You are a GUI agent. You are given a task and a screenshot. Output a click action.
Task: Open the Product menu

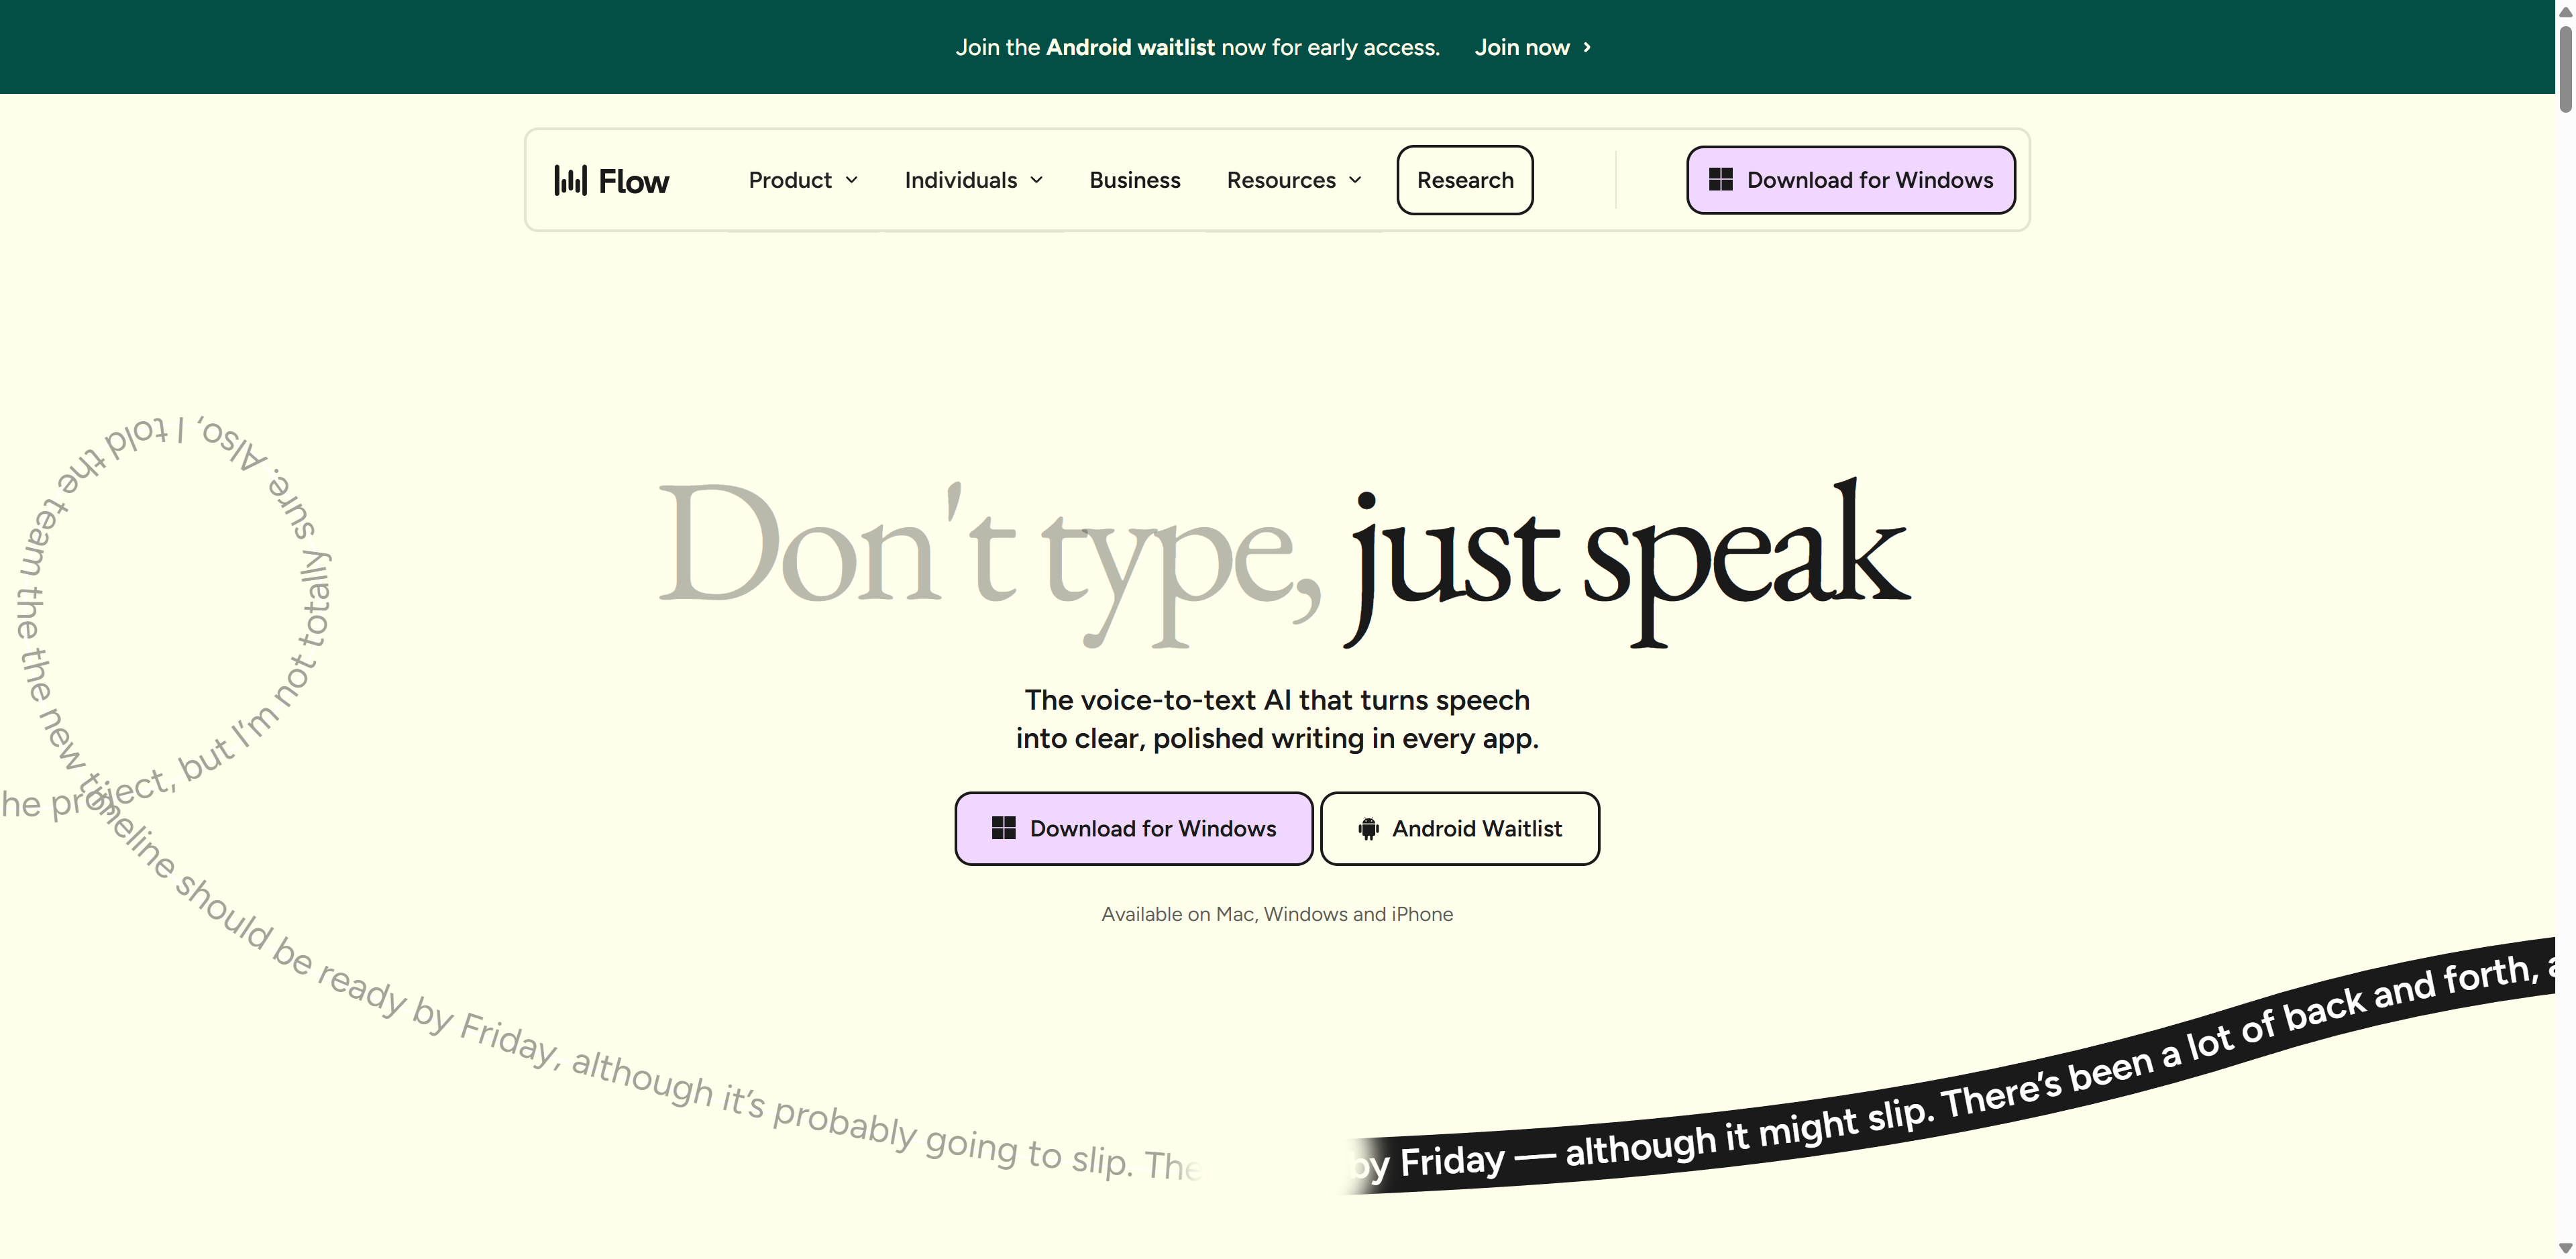point(790,180)
